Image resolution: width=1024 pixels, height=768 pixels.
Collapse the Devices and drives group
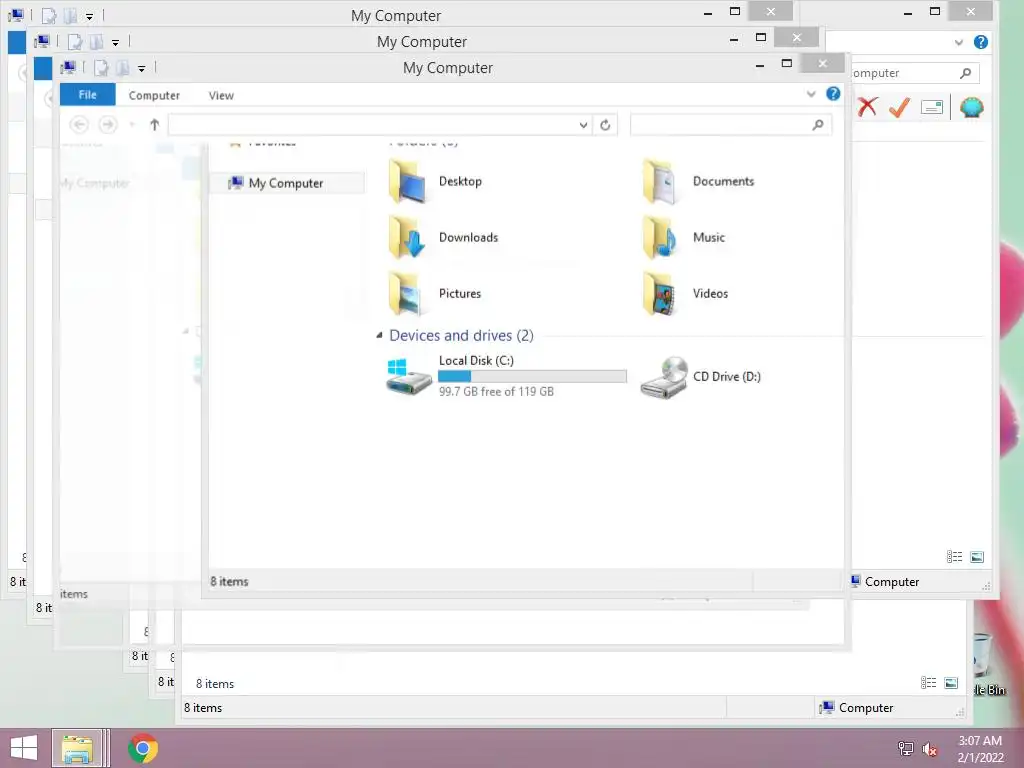pyautogui.click(x=379, y=335)
